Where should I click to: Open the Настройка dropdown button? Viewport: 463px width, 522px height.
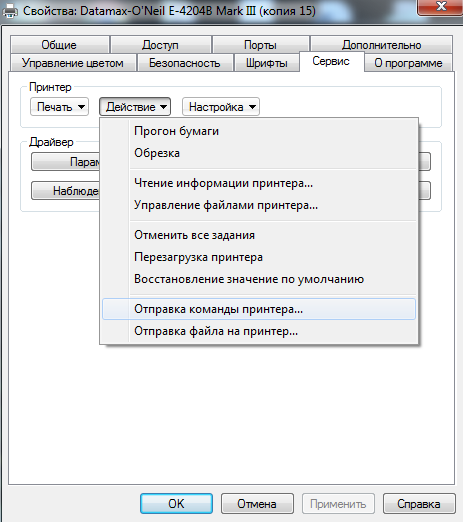221,107
